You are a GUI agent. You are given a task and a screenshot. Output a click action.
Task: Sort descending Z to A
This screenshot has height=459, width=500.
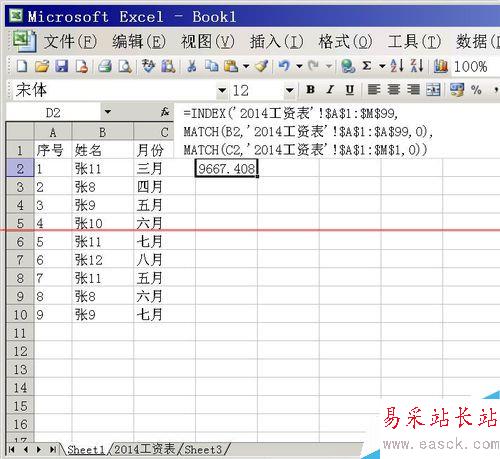(417, 66)
